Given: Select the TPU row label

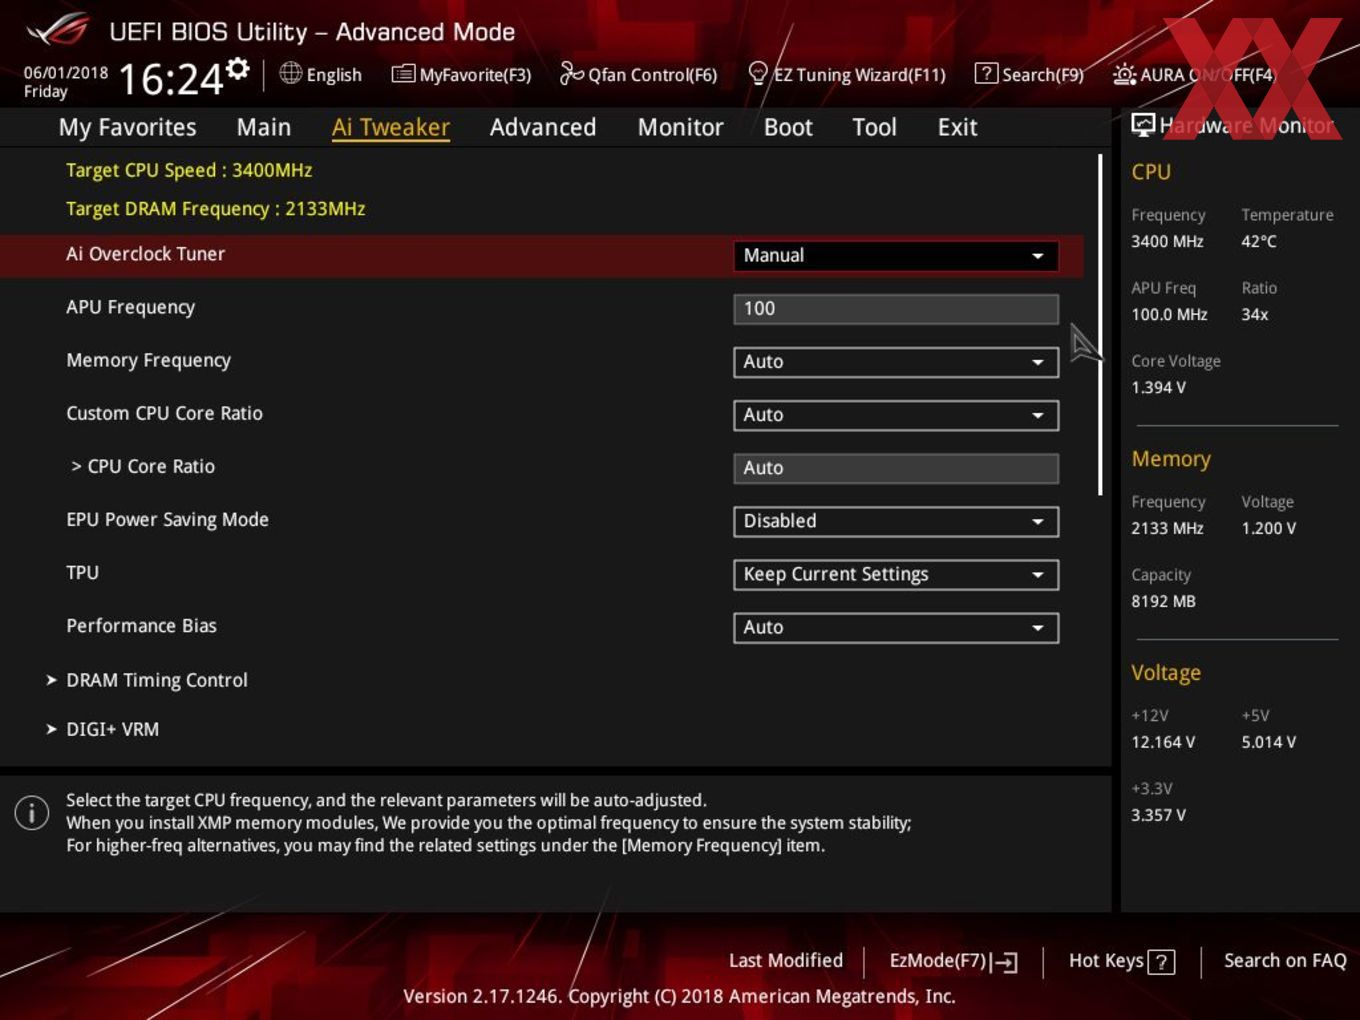Looking at the screenshot, I should coord(82,572).
